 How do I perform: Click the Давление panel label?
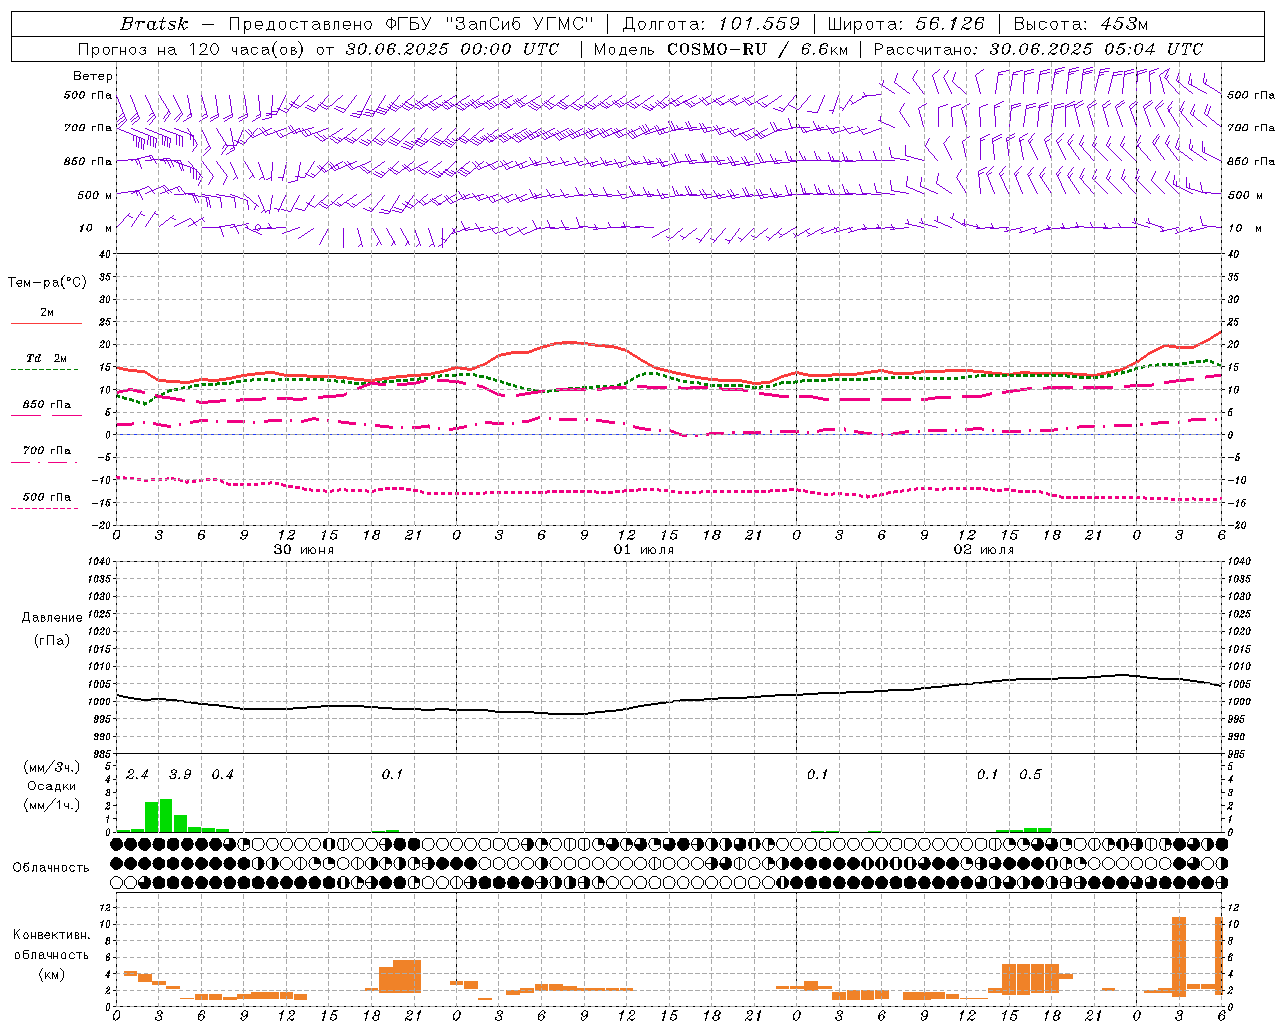(x=51, y=618)
